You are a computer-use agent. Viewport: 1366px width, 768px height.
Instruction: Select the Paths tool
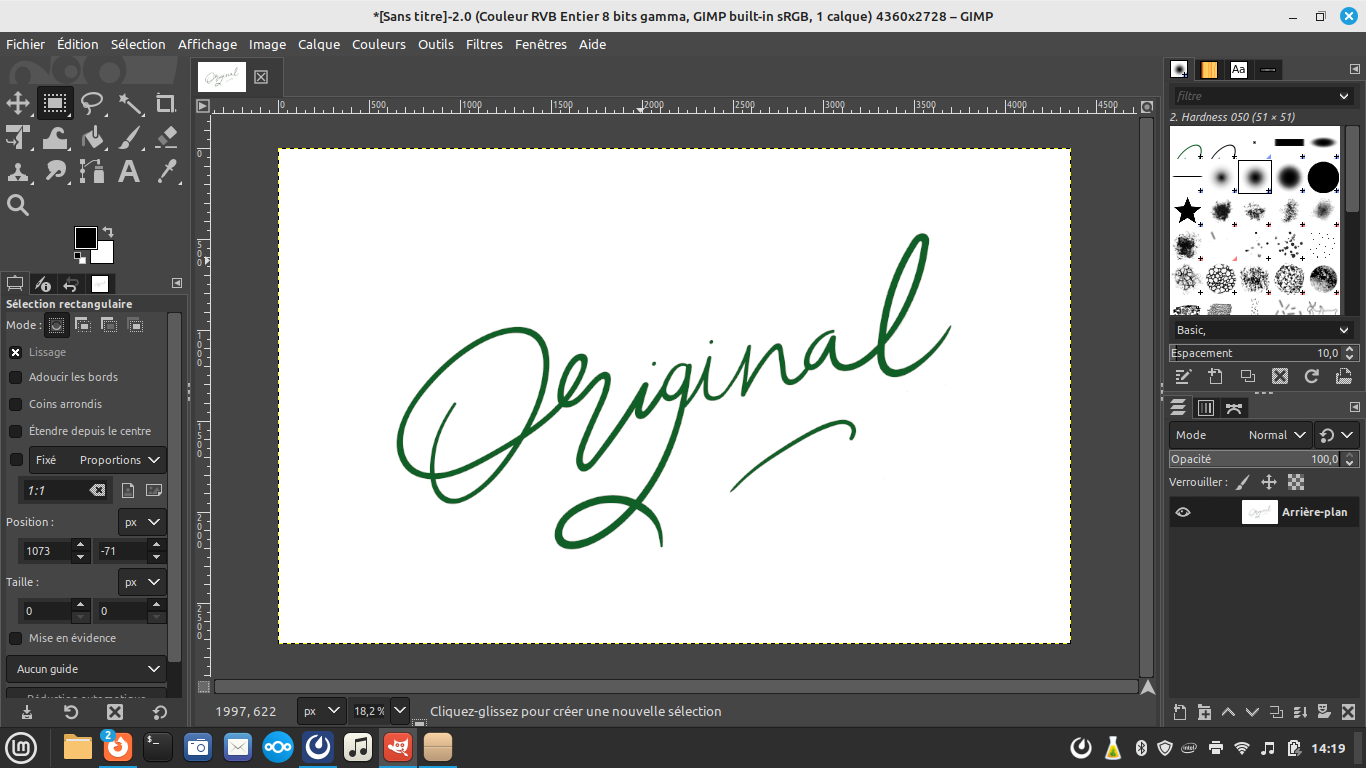(92, 171)
